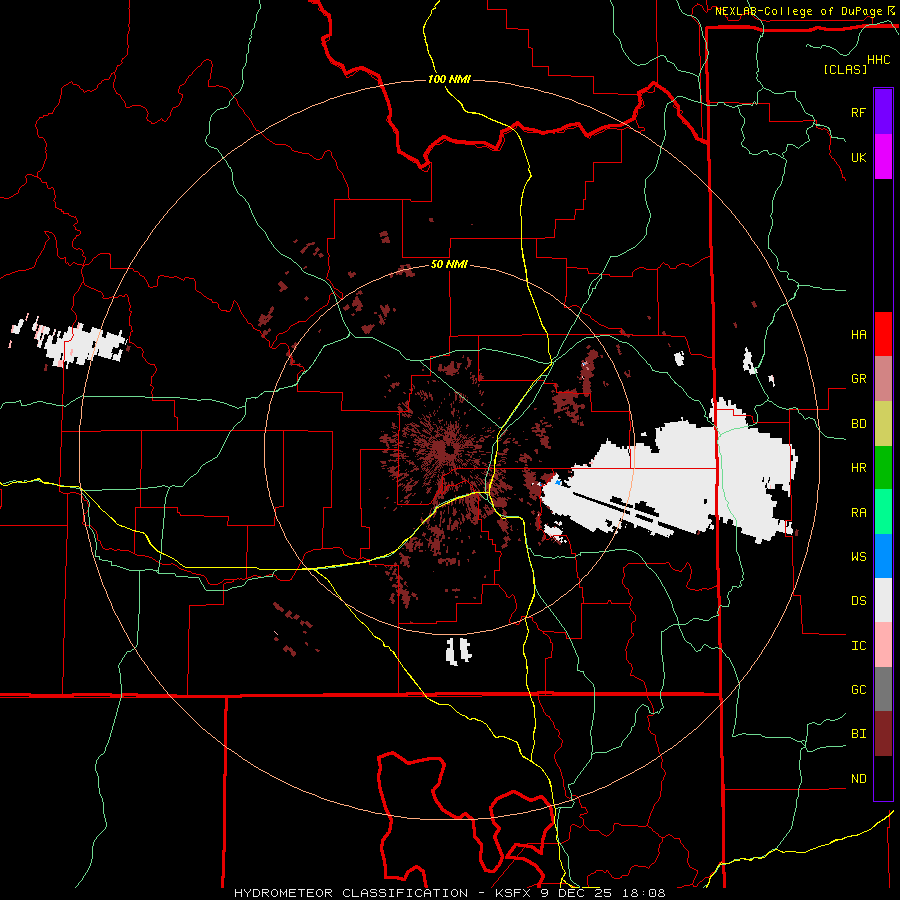Click the 50 NMI range ring label
900x900 pixels.
(449, 265)
